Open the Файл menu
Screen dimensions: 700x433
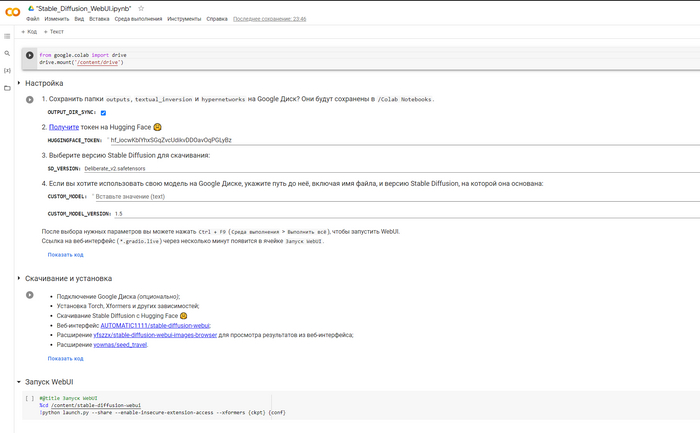(33, 19)
